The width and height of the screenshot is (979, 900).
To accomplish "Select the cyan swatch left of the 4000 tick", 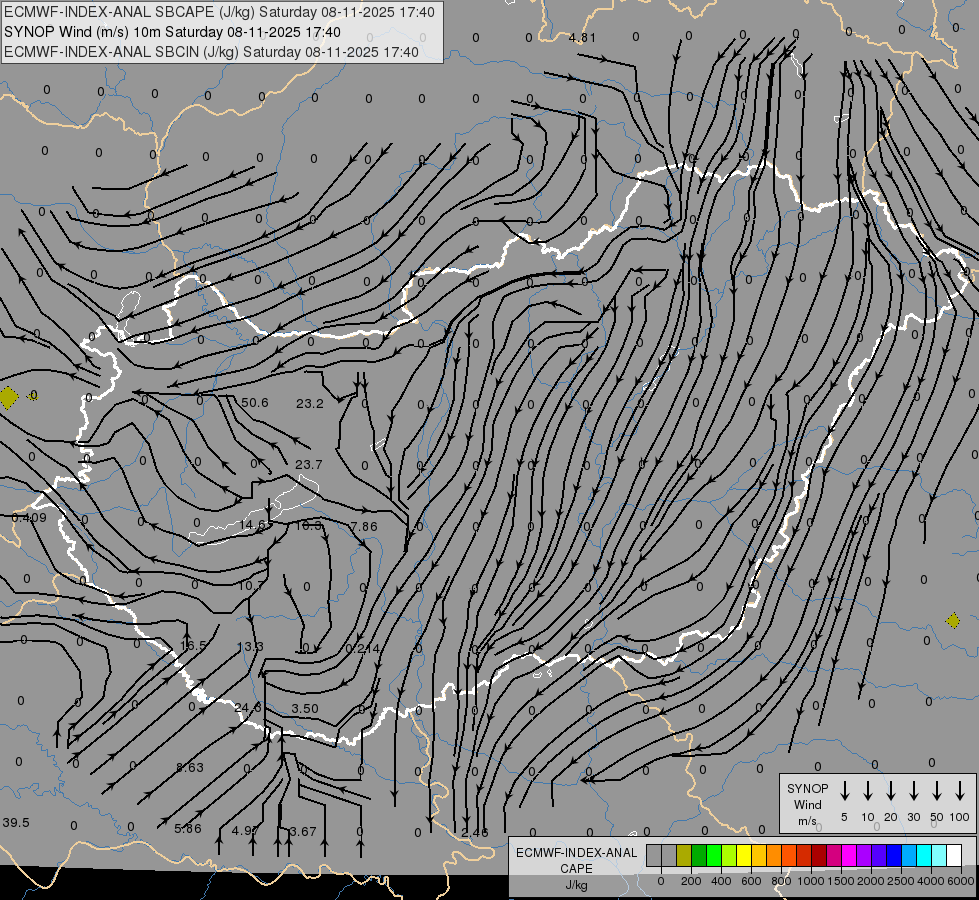I will [x=923, y=855].
